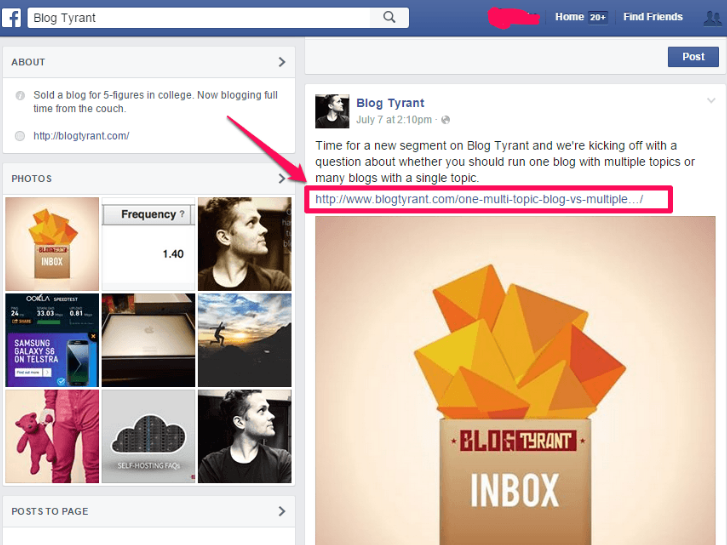Open the sunset jumping silhouette thumbnail
Viewport: 727px width, 545px height.
245,340
